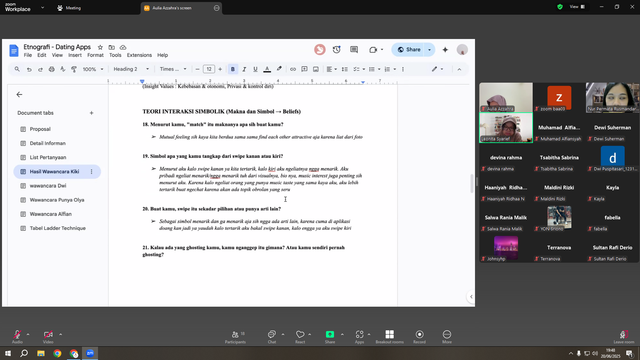Open version history clock icon
The width and height of the screenshot is (640, 360).
click(336, 49)
